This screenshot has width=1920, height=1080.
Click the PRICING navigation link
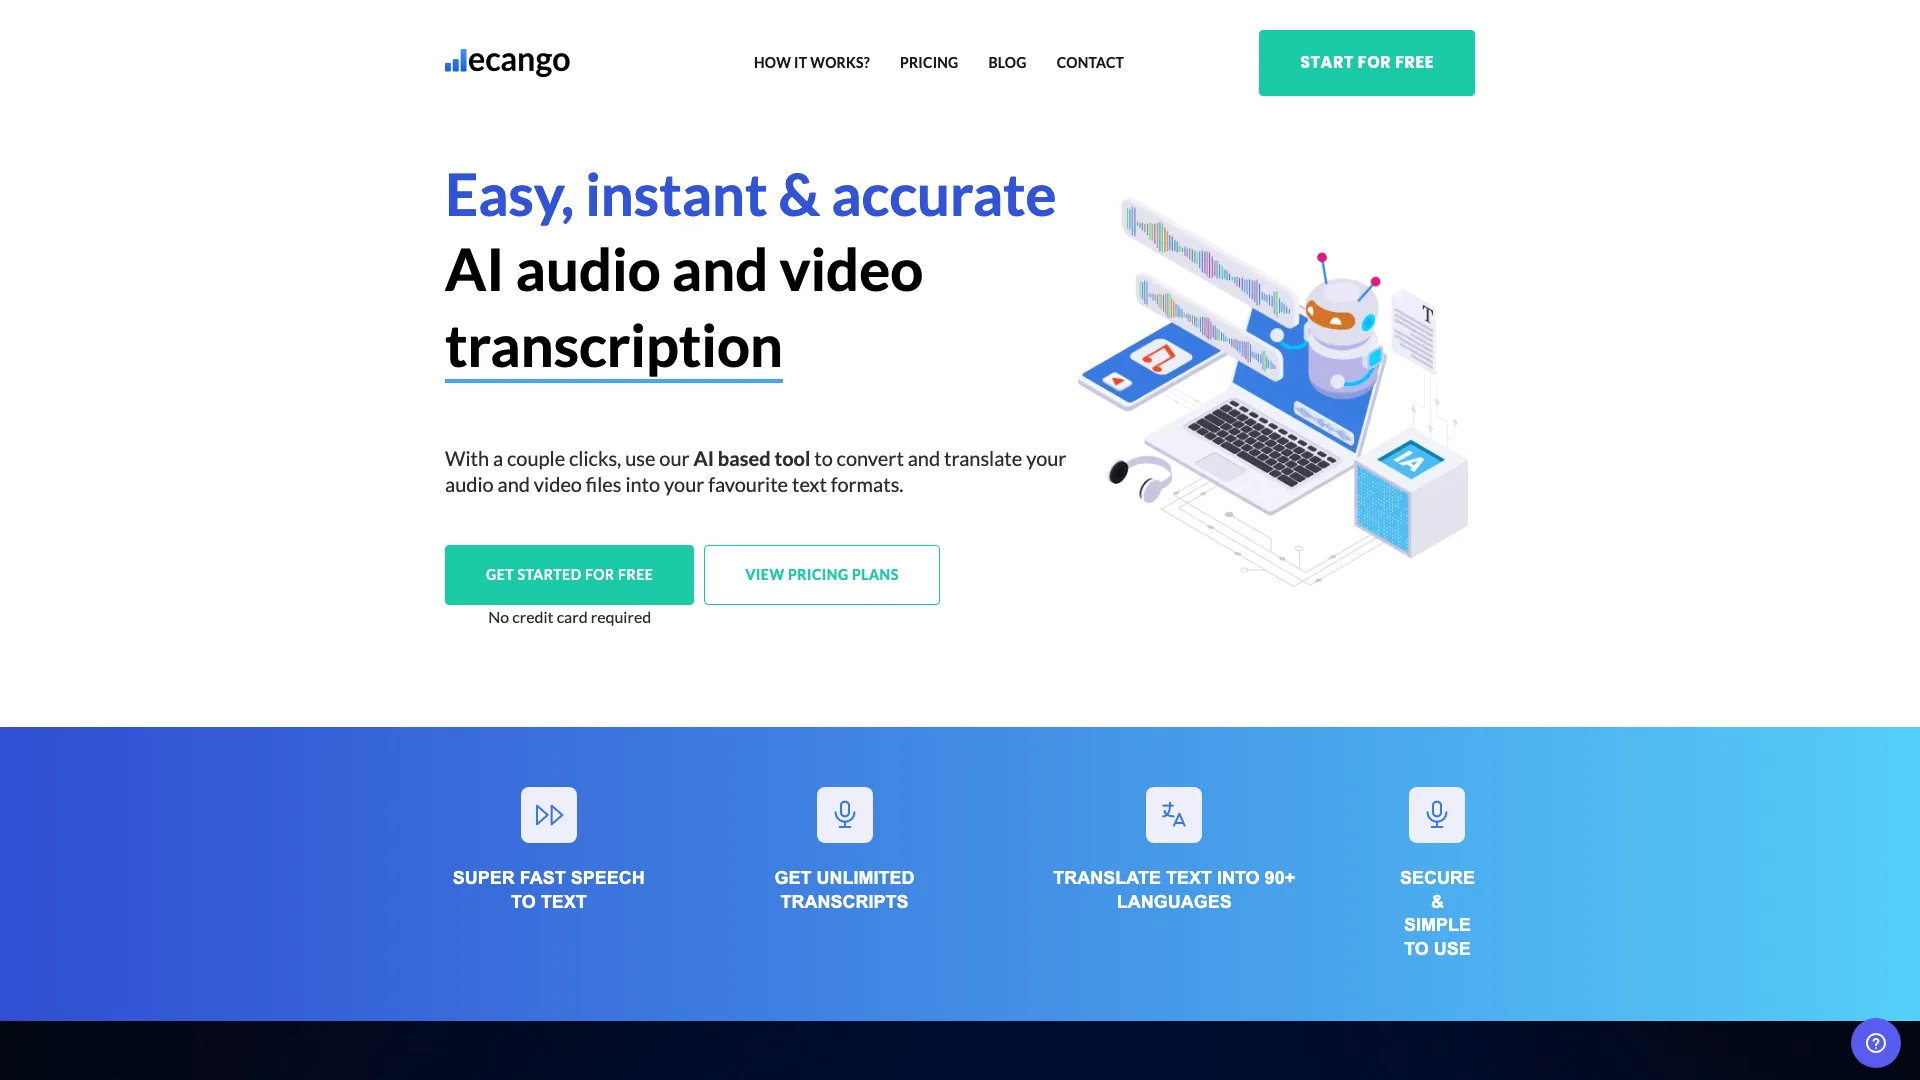coord(928,62)
